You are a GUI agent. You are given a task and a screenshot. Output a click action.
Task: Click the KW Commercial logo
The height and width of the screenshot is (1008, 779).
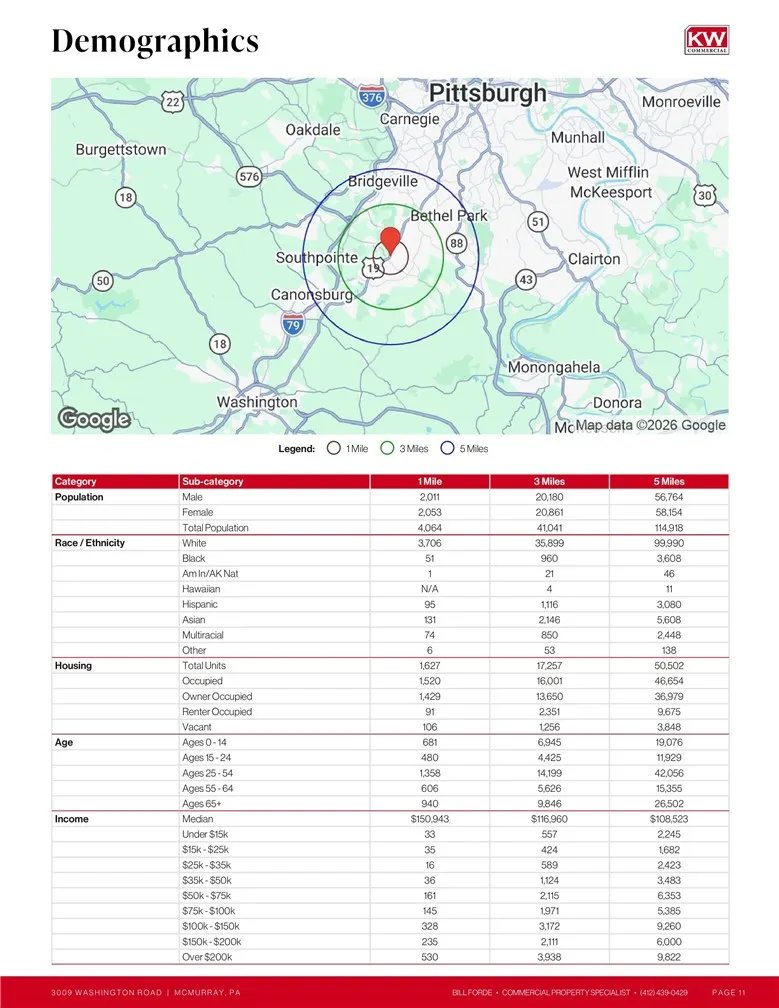click(706, 40)
